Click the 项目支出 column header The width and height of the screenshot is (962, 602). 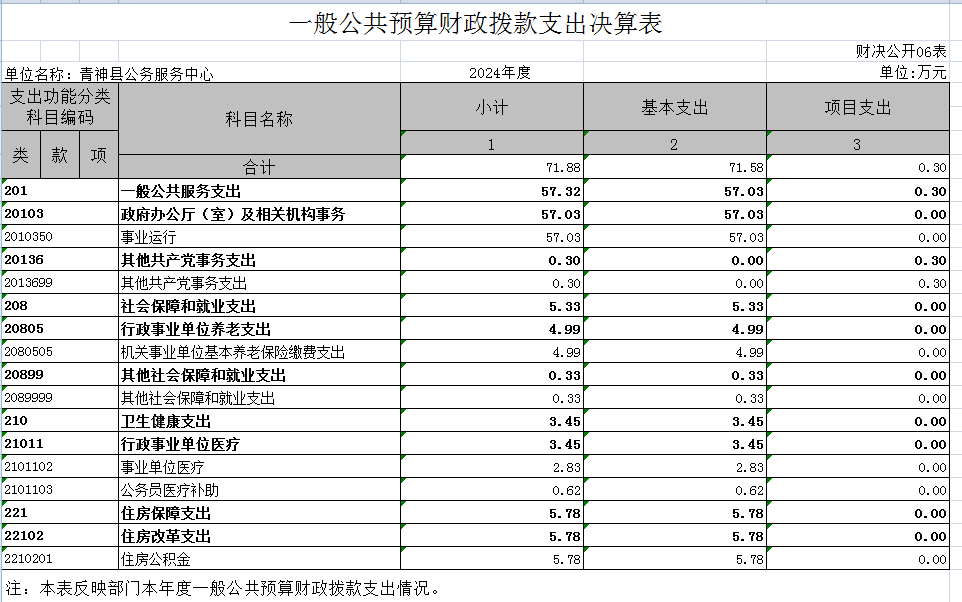point(856,108)
